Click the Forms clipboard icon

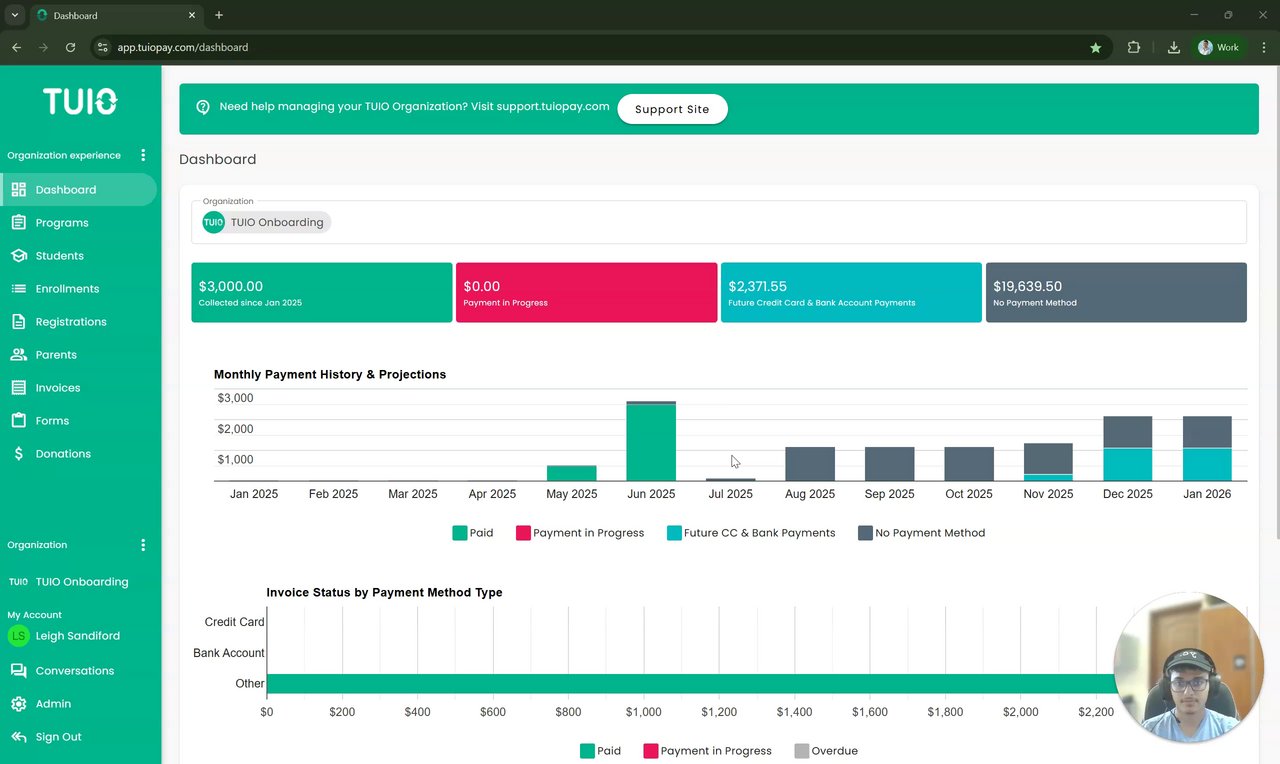18,421
